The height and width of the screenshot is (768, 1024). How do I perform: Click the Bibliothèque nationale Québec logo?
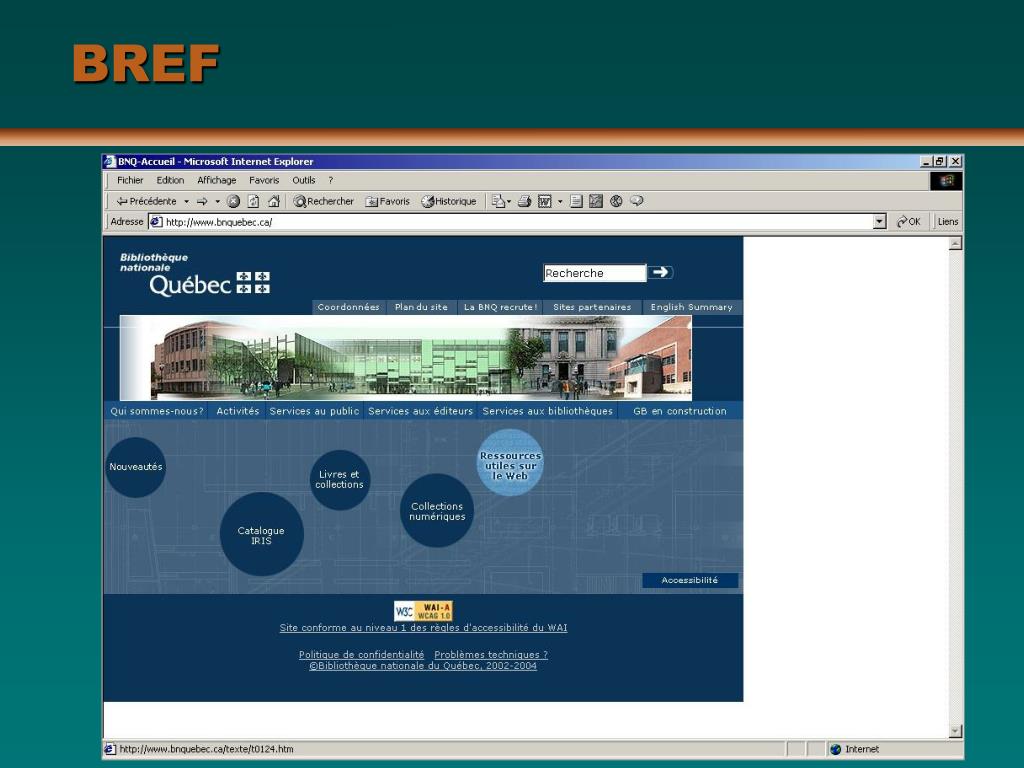pos(195,274)
